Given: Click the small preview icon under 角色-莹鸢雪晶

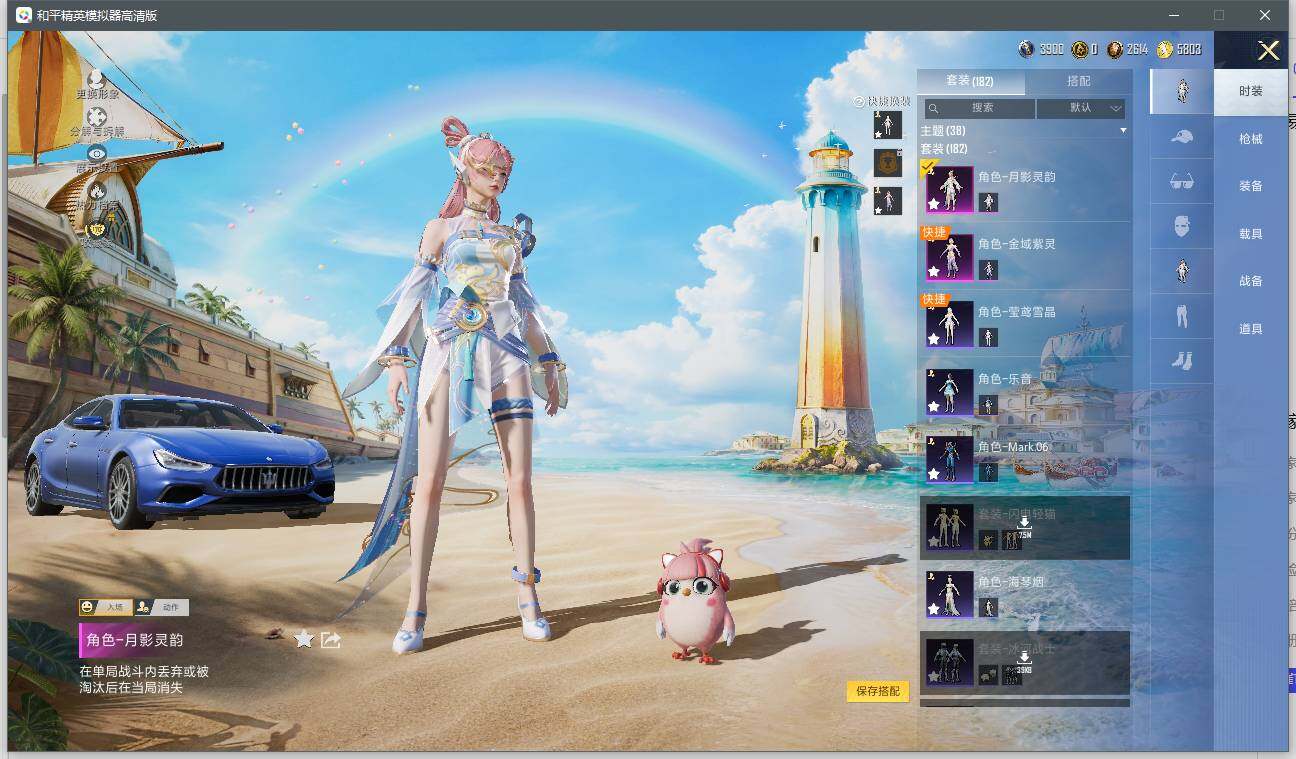Looking at the screenshot, I should [988, 337].
